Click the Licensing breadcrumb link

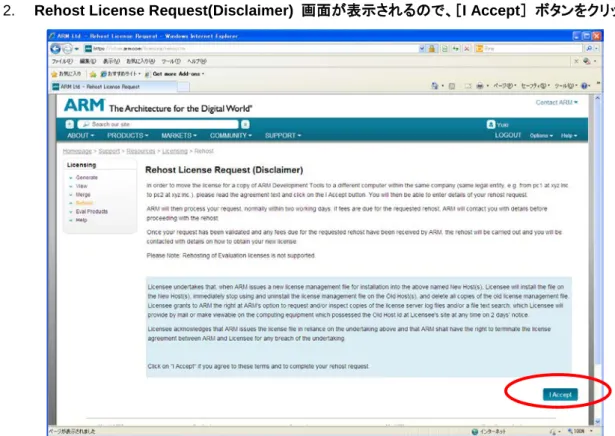click(x=175, y=151)
